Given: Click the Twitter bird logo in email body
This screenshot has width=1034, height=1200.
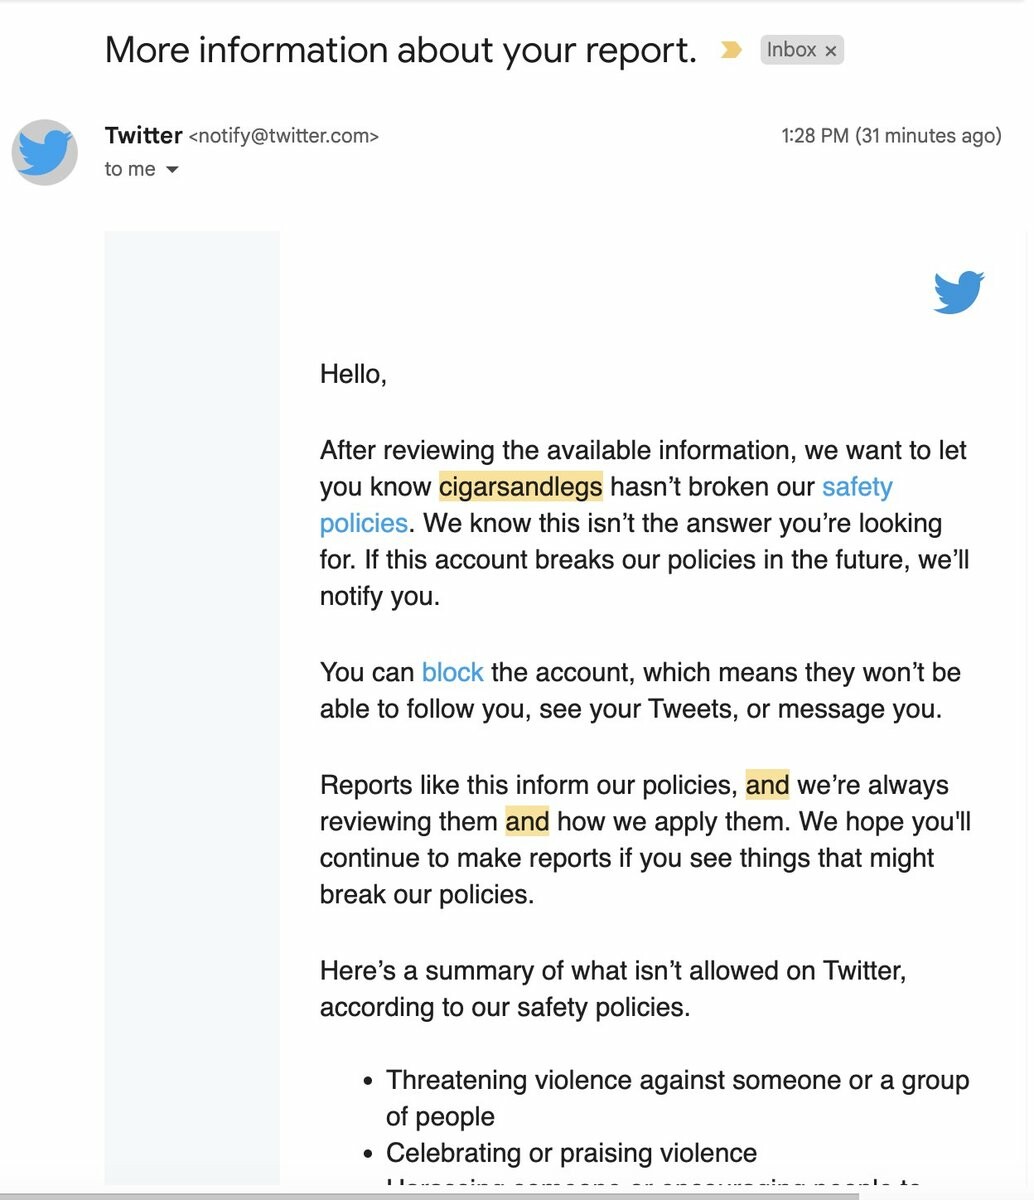Looking at the screenshot, I should click(958, 292).
